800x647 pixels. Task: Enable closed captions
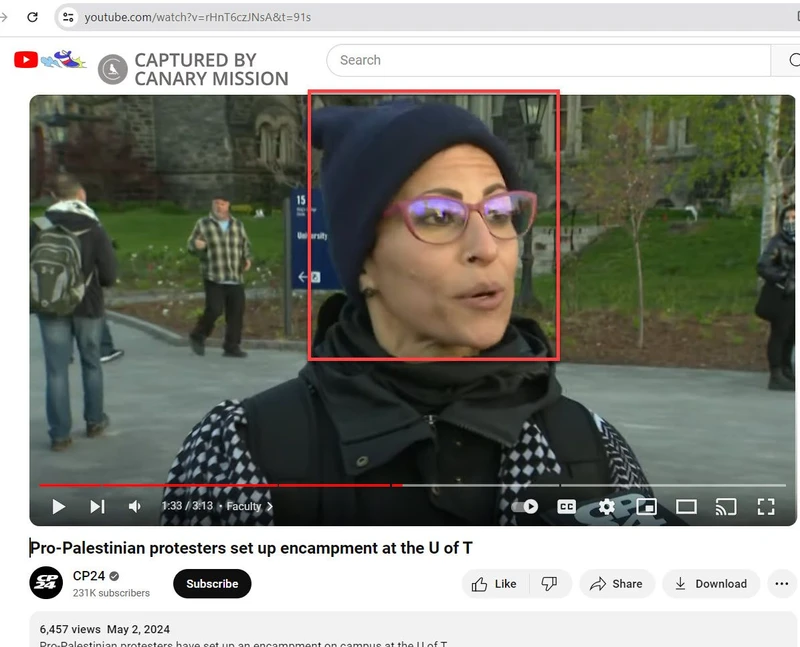click(566, 506)
